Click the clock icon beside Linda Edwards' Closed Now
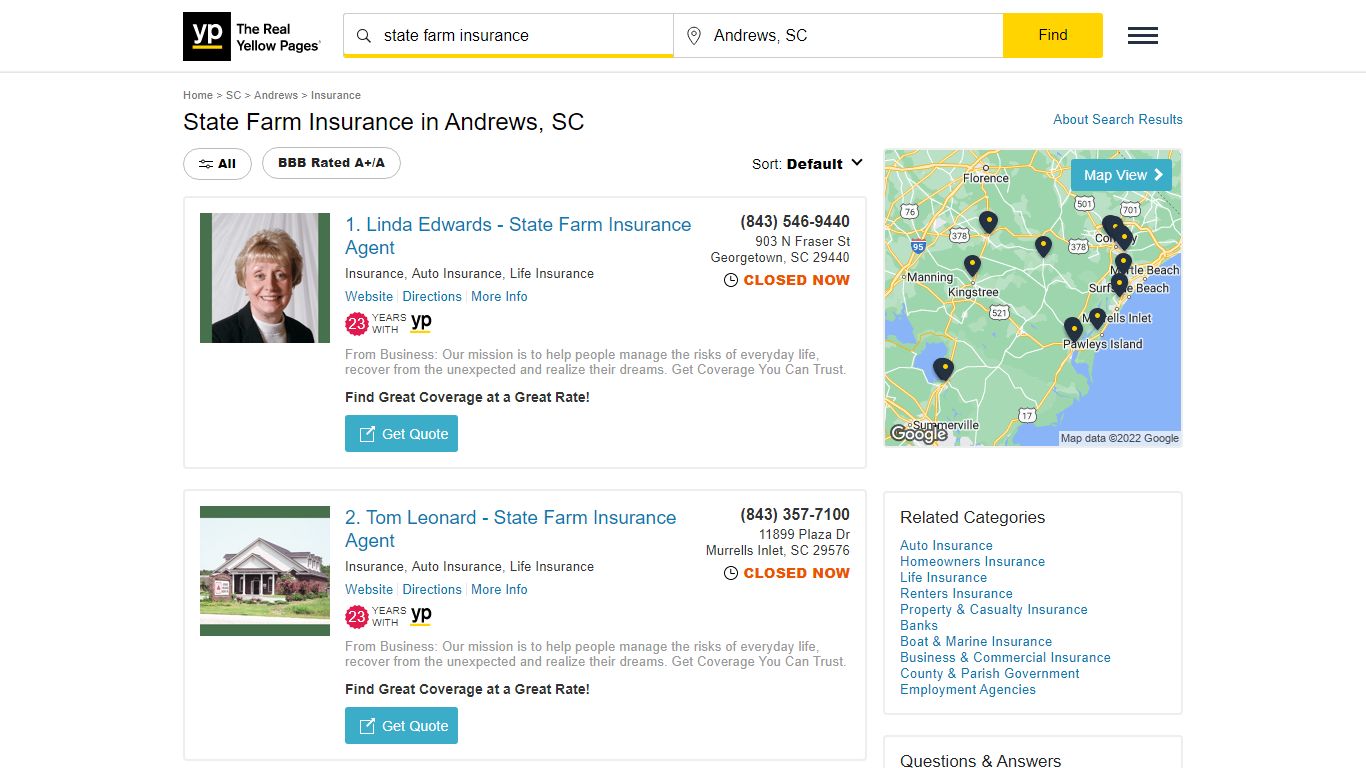 click(x=731, y=281)
